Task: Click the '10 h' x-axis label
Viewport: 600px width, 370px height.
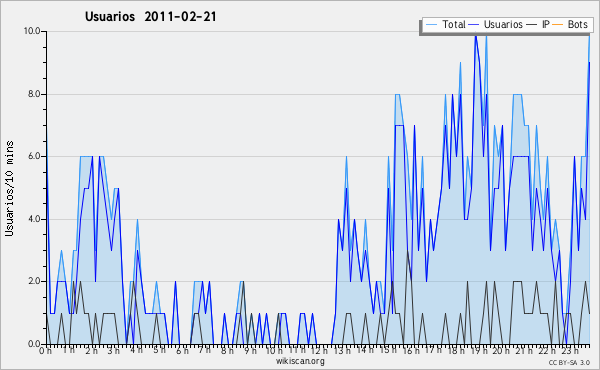Action: (274, 350)
